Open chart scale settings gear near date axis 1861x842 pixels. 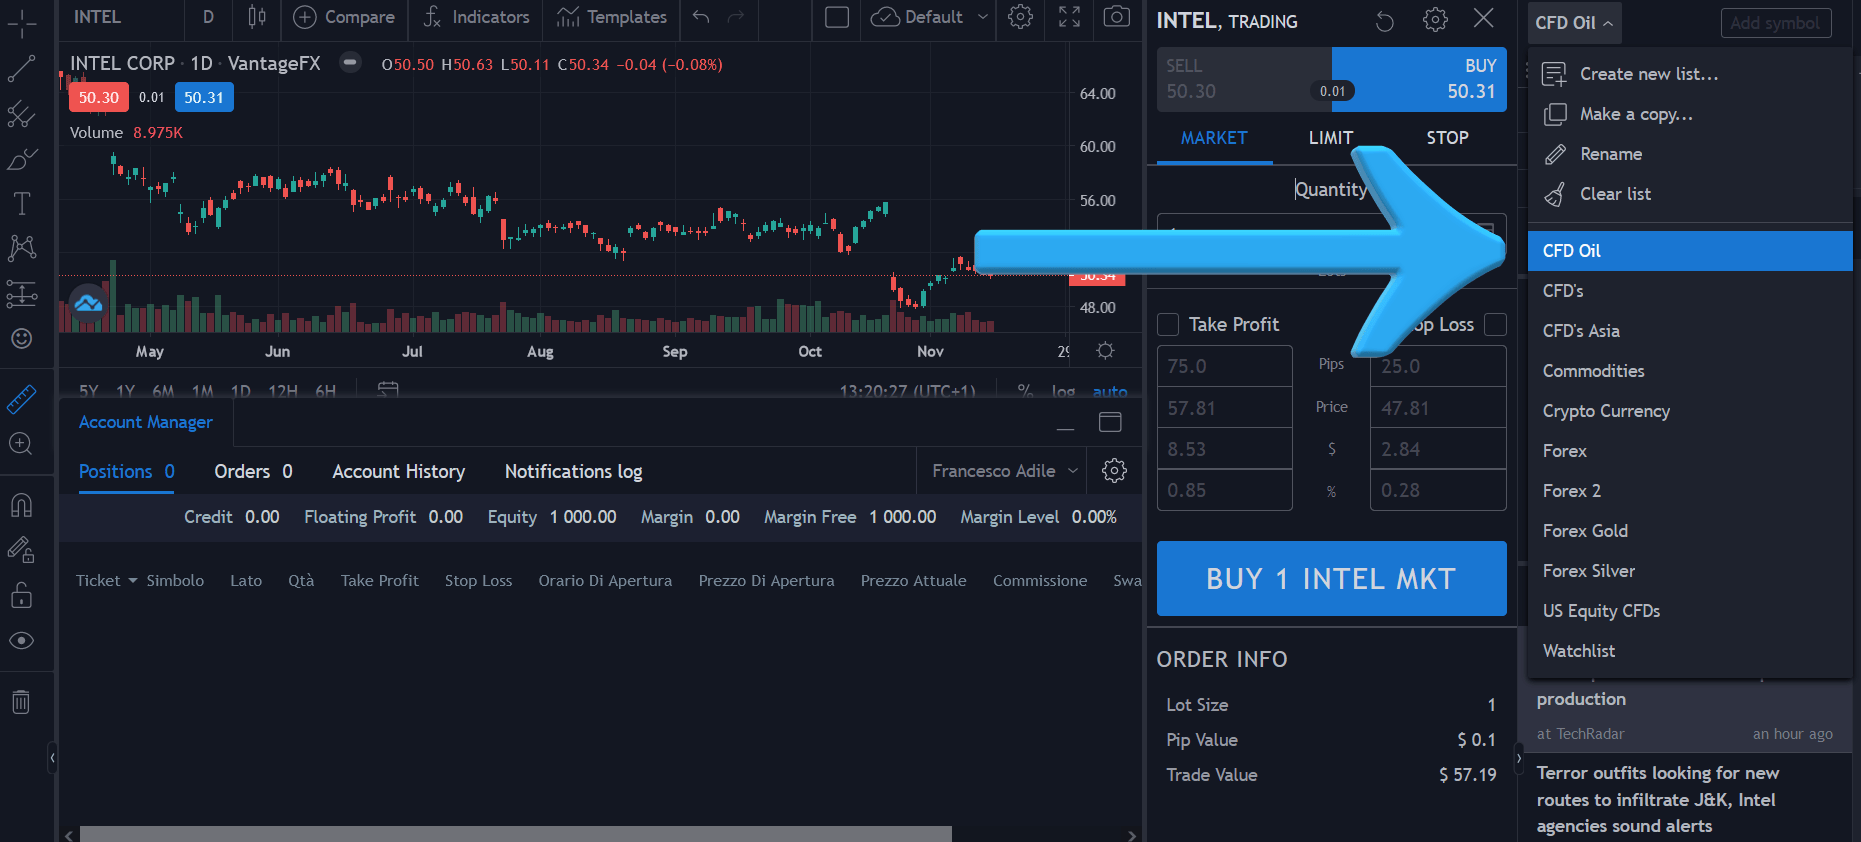[1105, 351]
